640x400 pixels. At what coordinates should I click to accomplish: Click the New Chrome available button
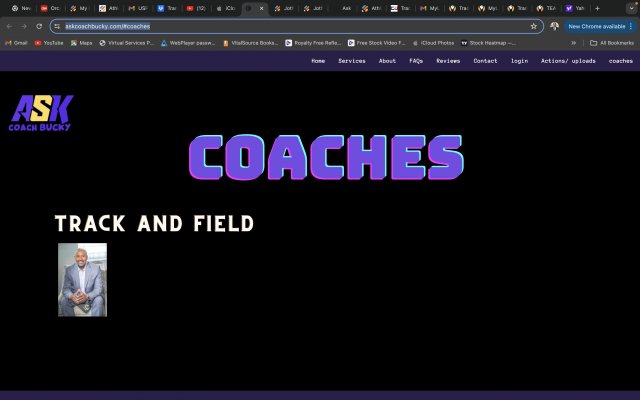[x=598, y=26]
